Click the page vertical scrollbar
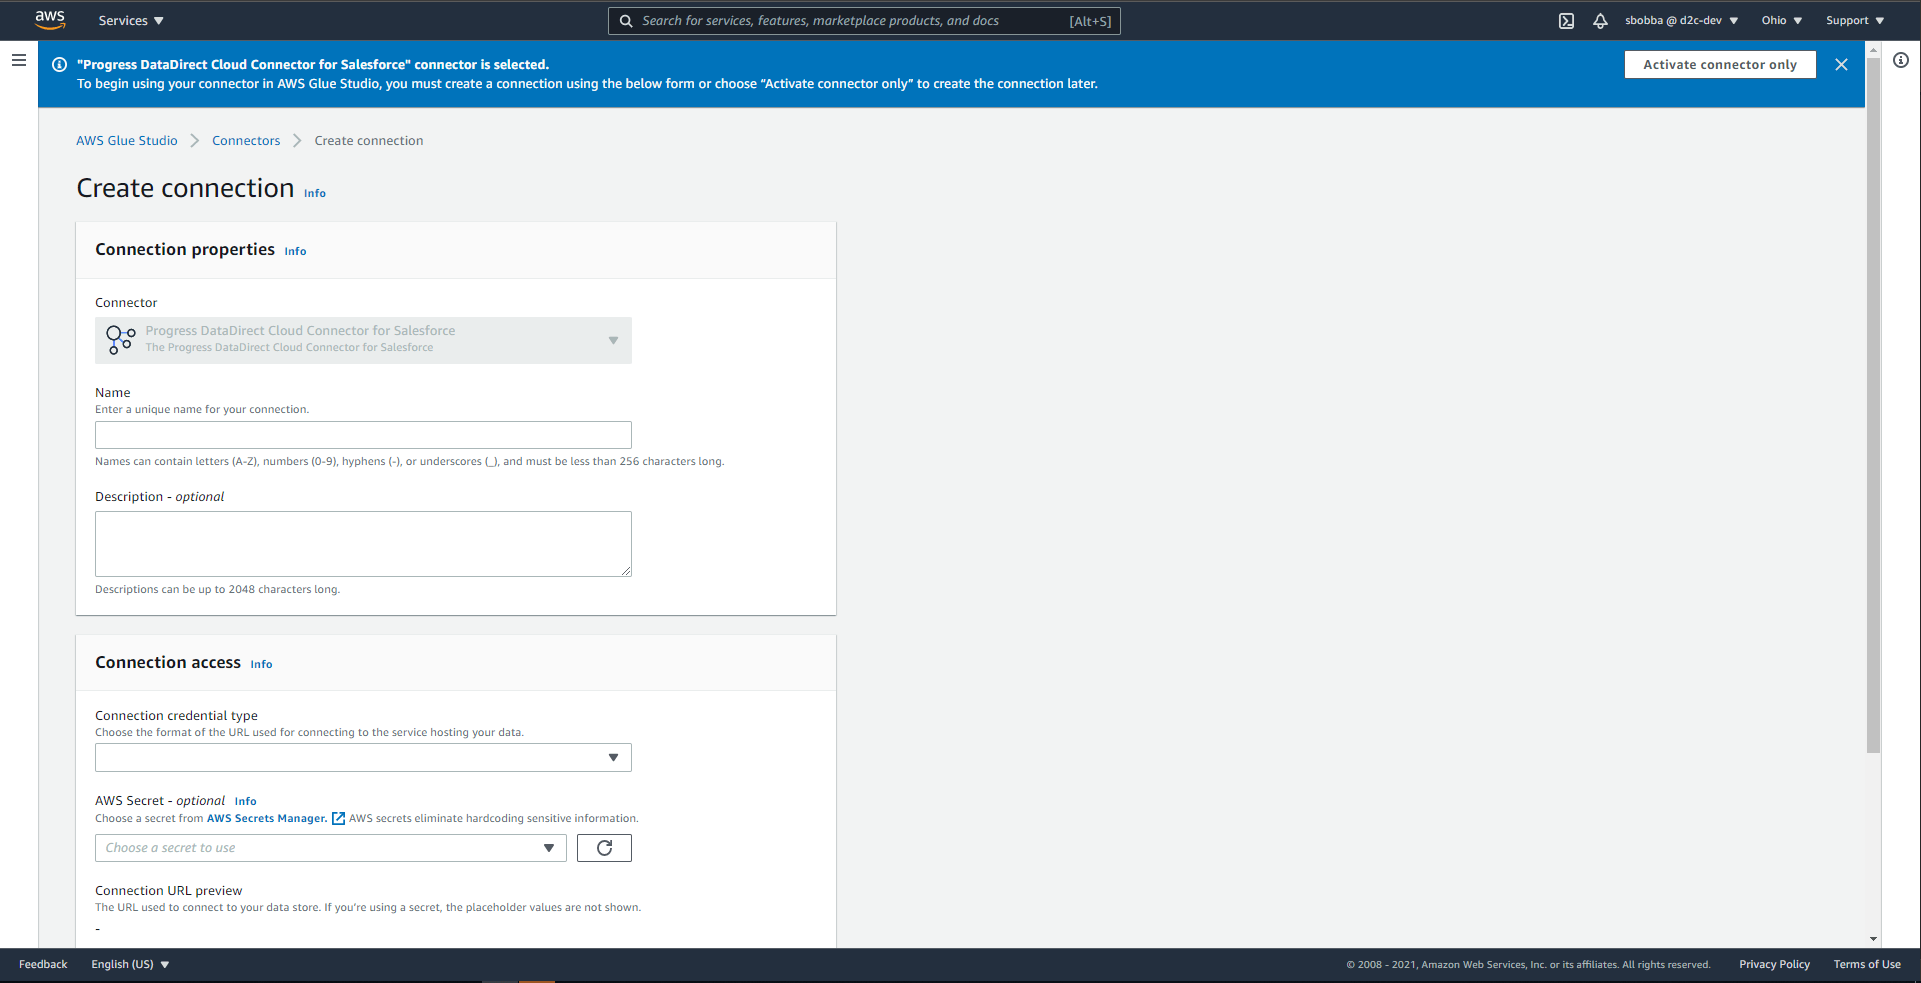Image resolution: width=1921 pixels, height=983 pixels. (1873, 400)
